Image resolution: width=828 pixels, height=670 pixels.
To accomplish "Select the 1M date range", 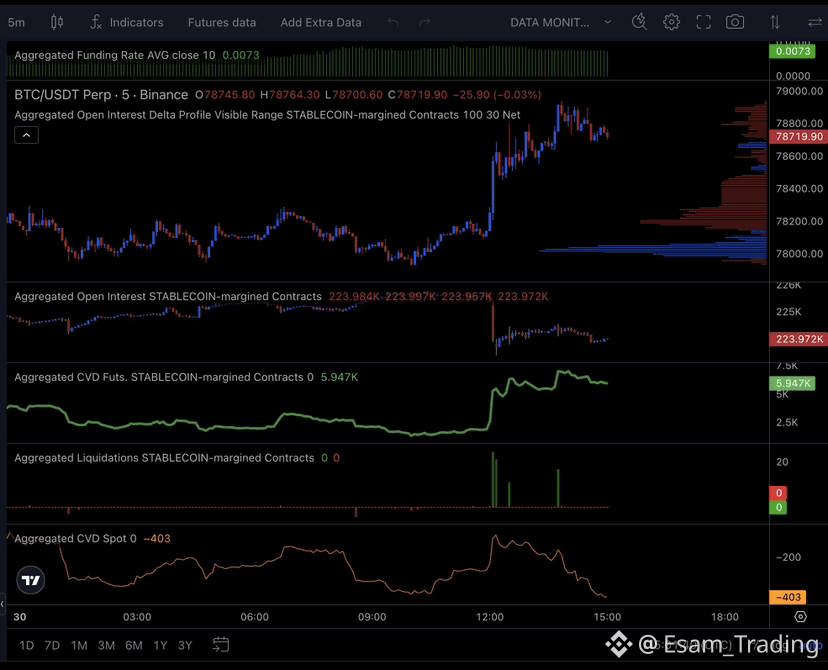I will coord(79,645).
